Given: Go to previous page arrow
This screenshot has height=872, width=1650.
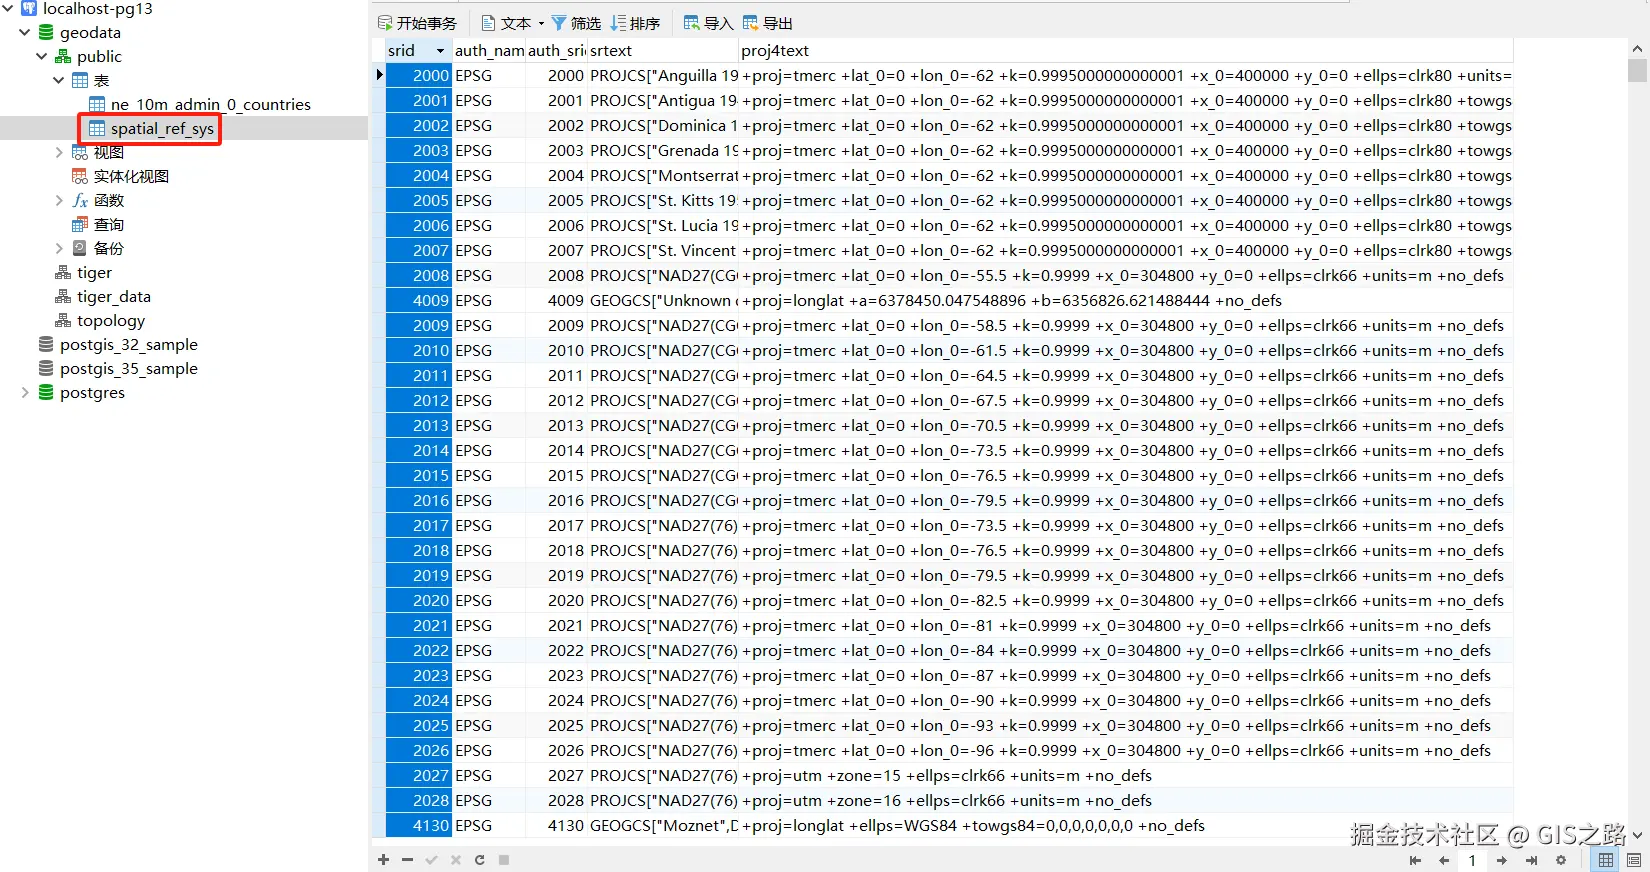Looking at the screenshot, I should [1444, 860].
